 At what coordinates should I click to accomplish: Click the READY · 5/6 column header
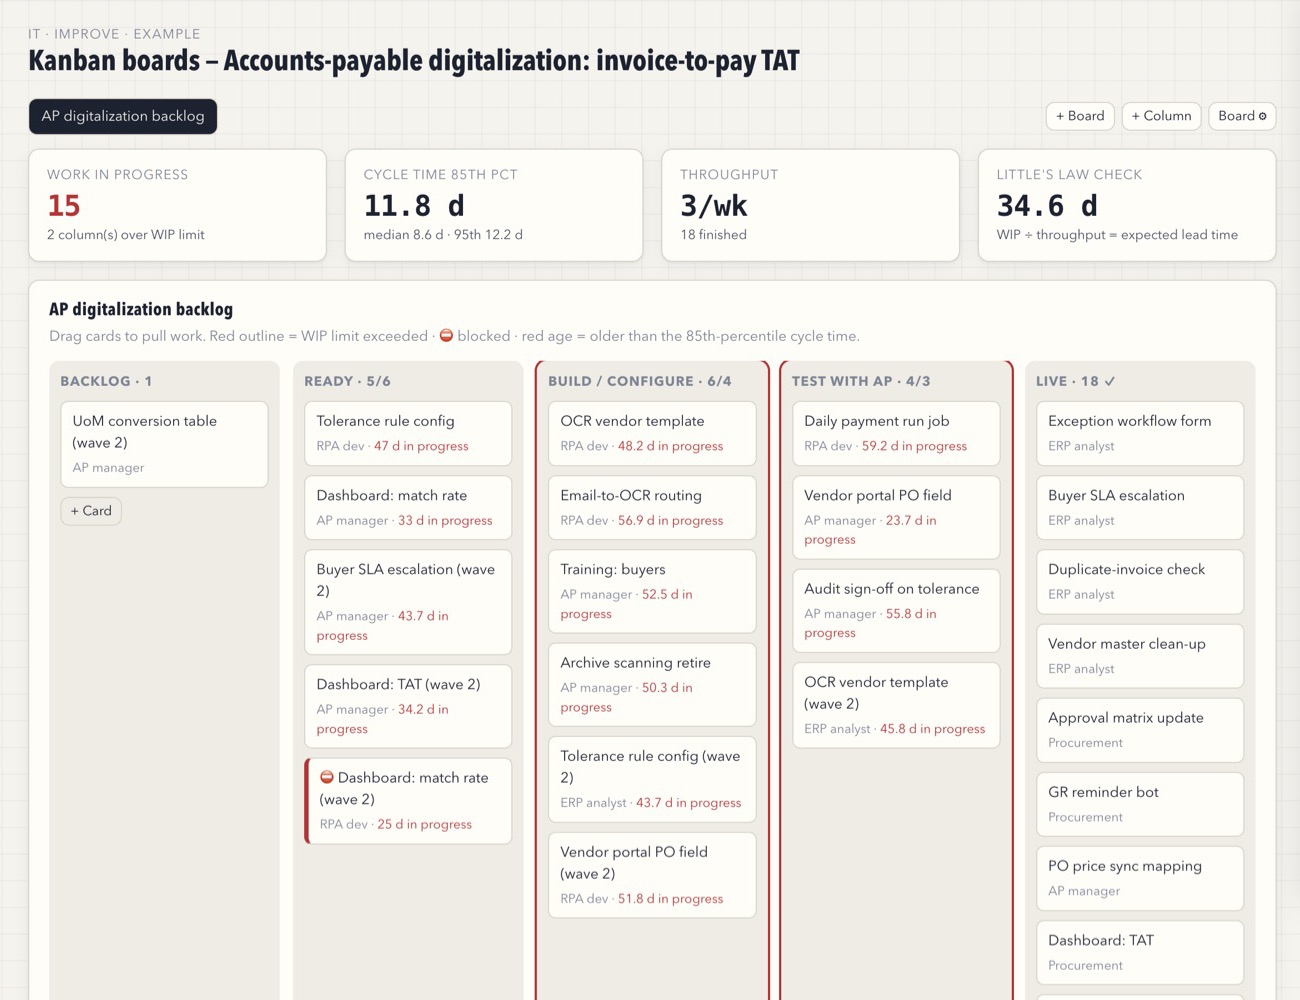coord(347,381)
